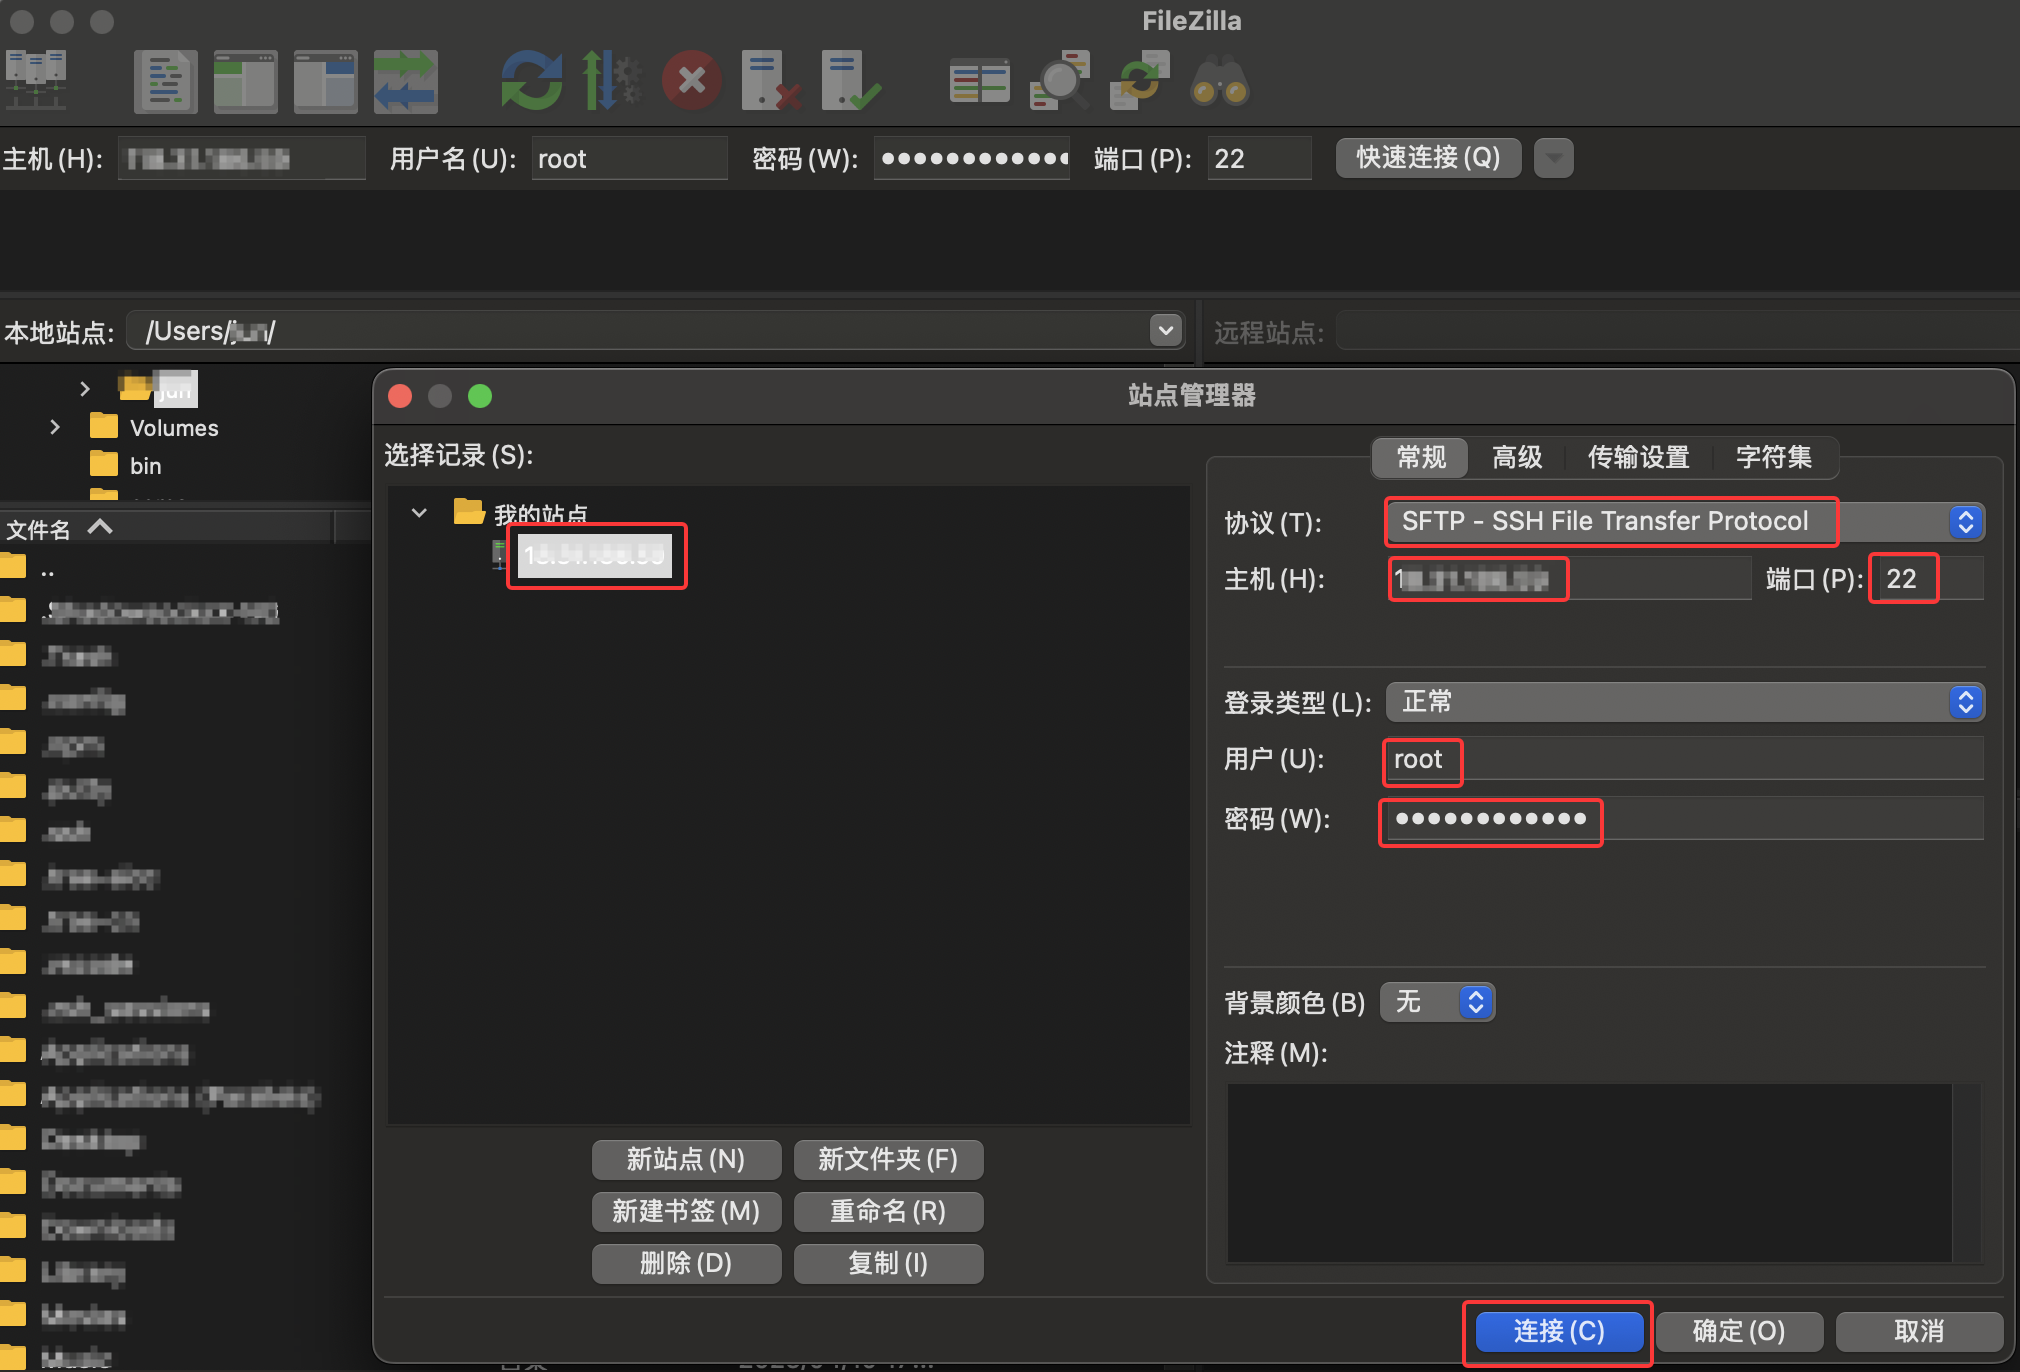The image size is (2020, 1372).
Task: Click the quick connect 主机 input field
Action: 241,159
